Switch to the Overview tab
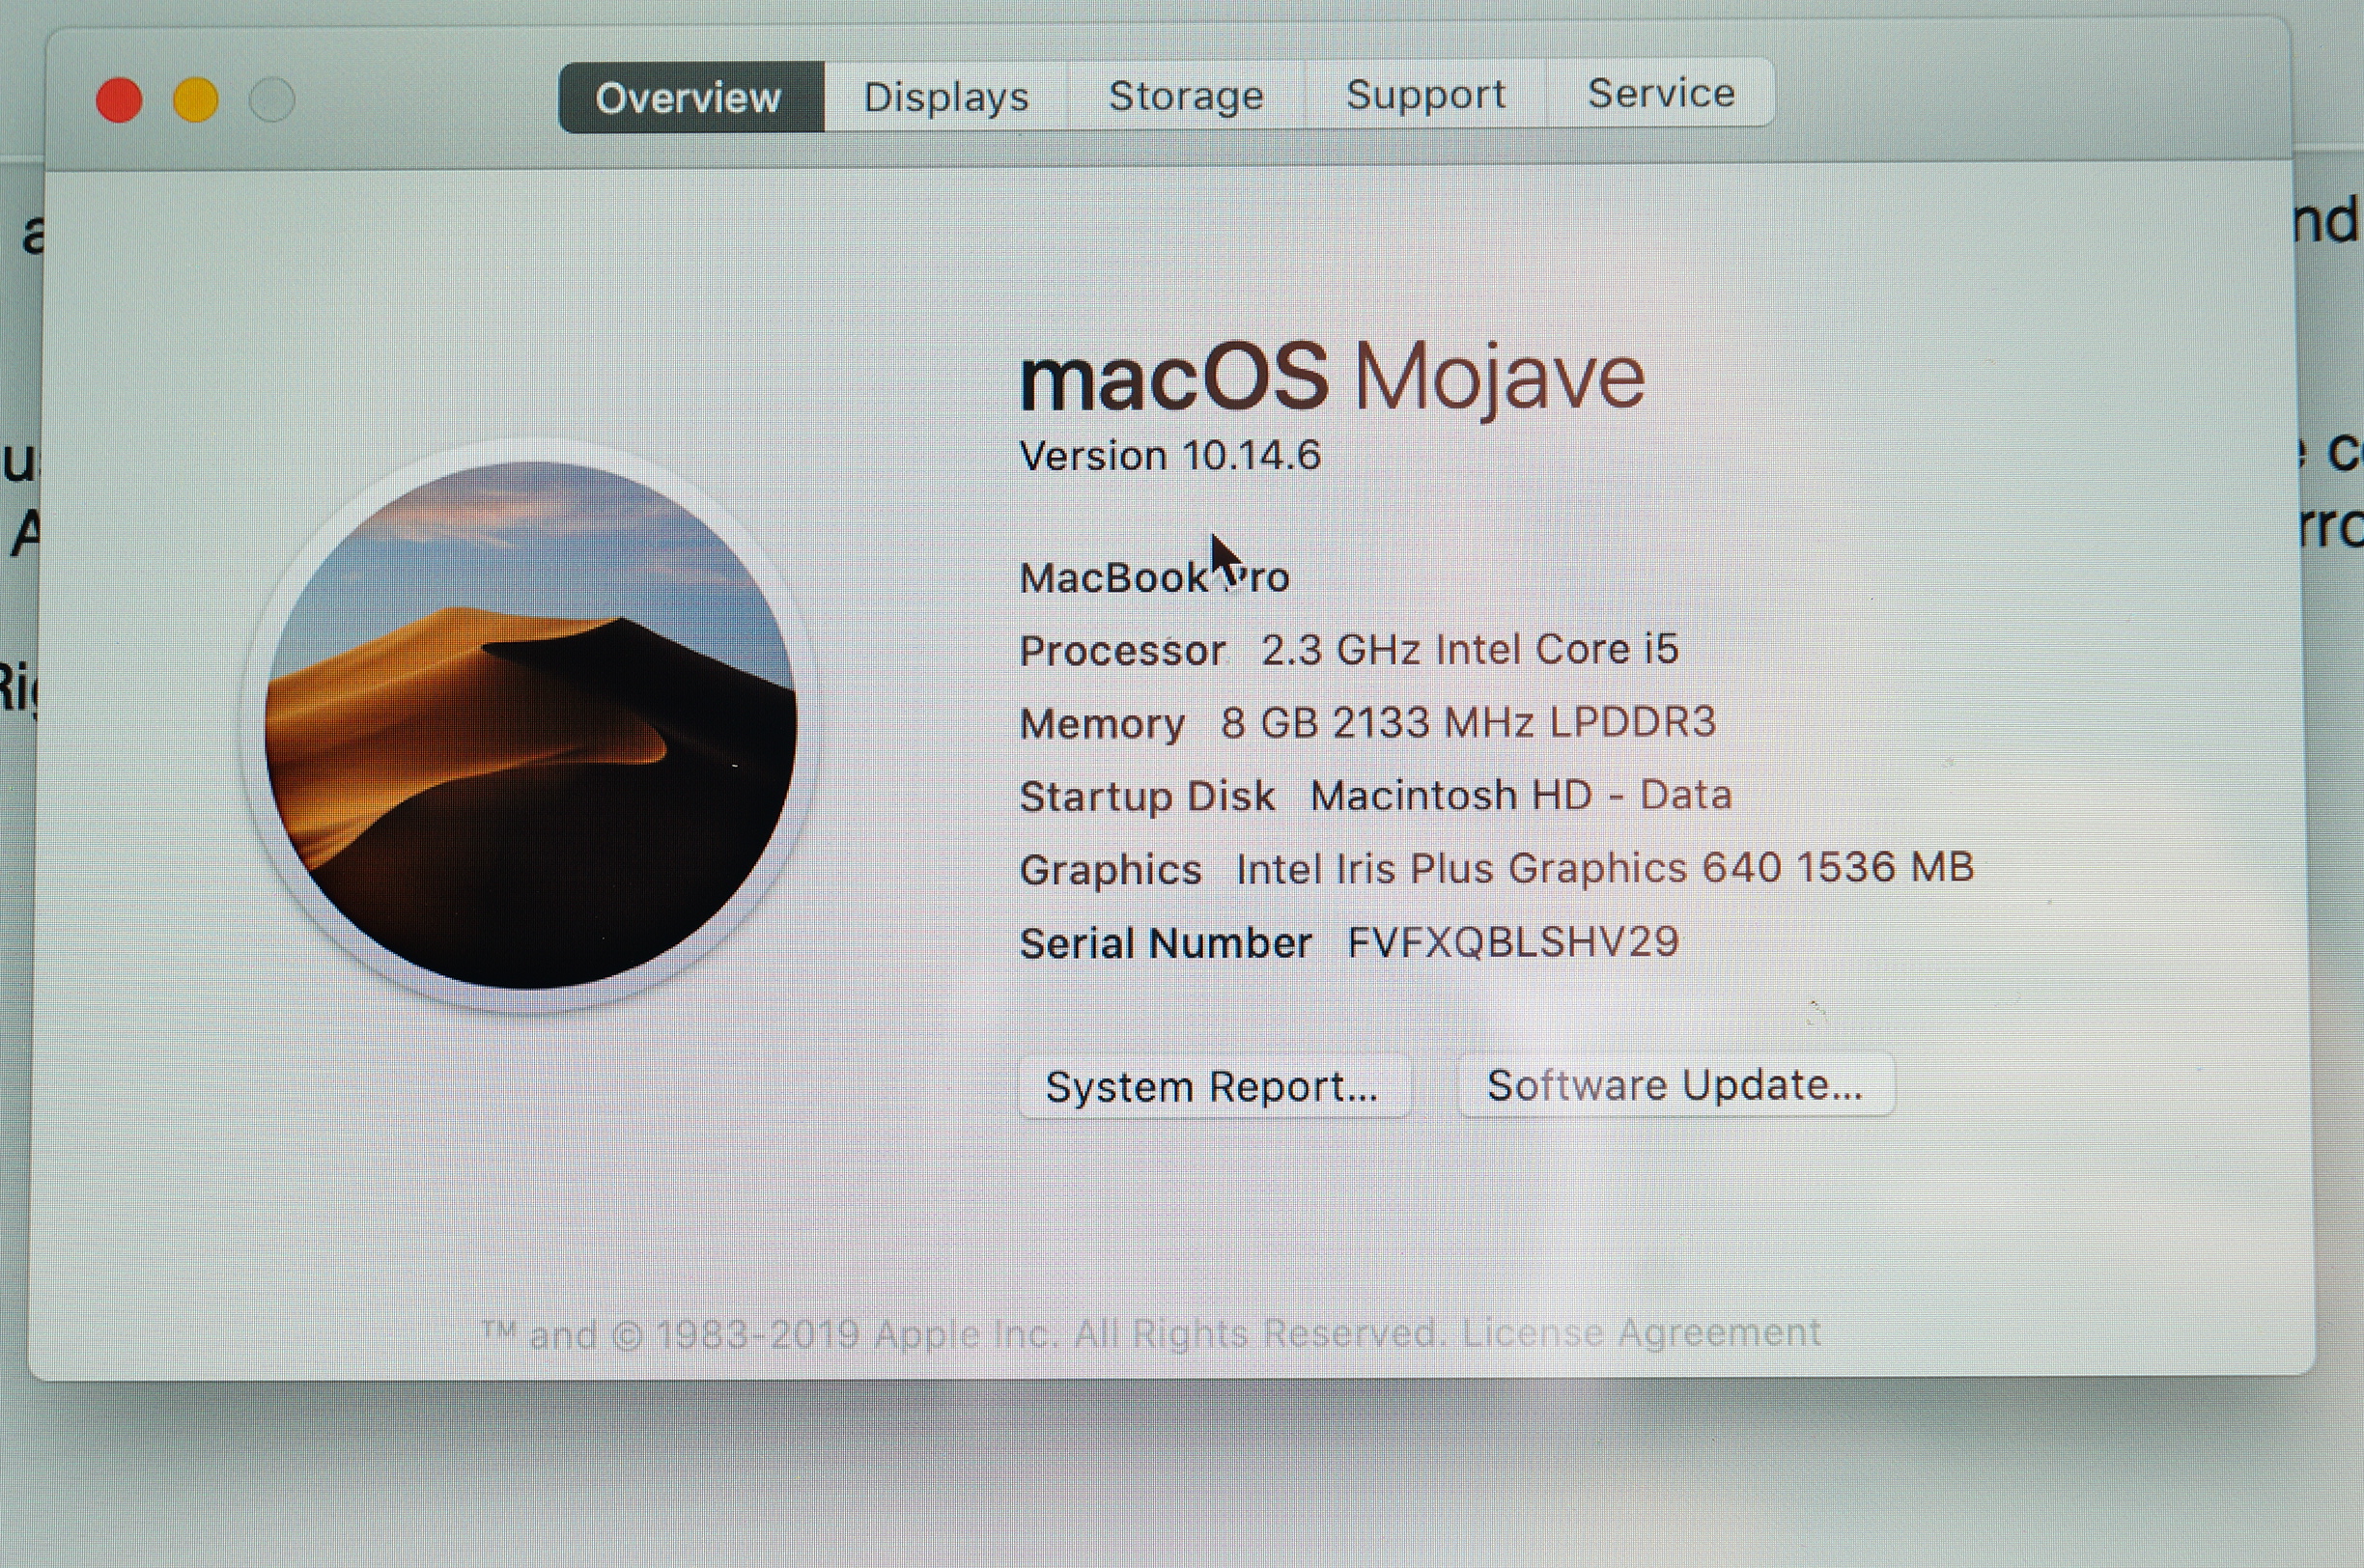2364x1568 pixels. [691, 97]
